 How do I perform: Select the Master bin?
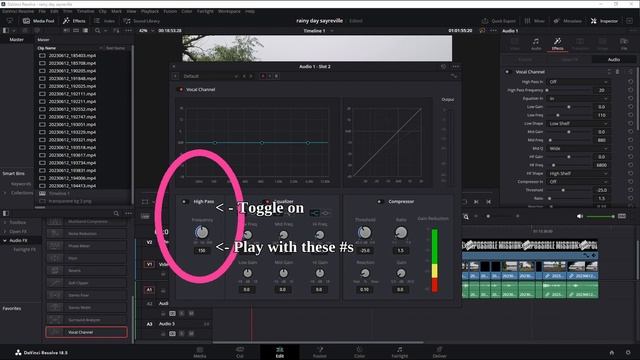click(x=16, y=40)
